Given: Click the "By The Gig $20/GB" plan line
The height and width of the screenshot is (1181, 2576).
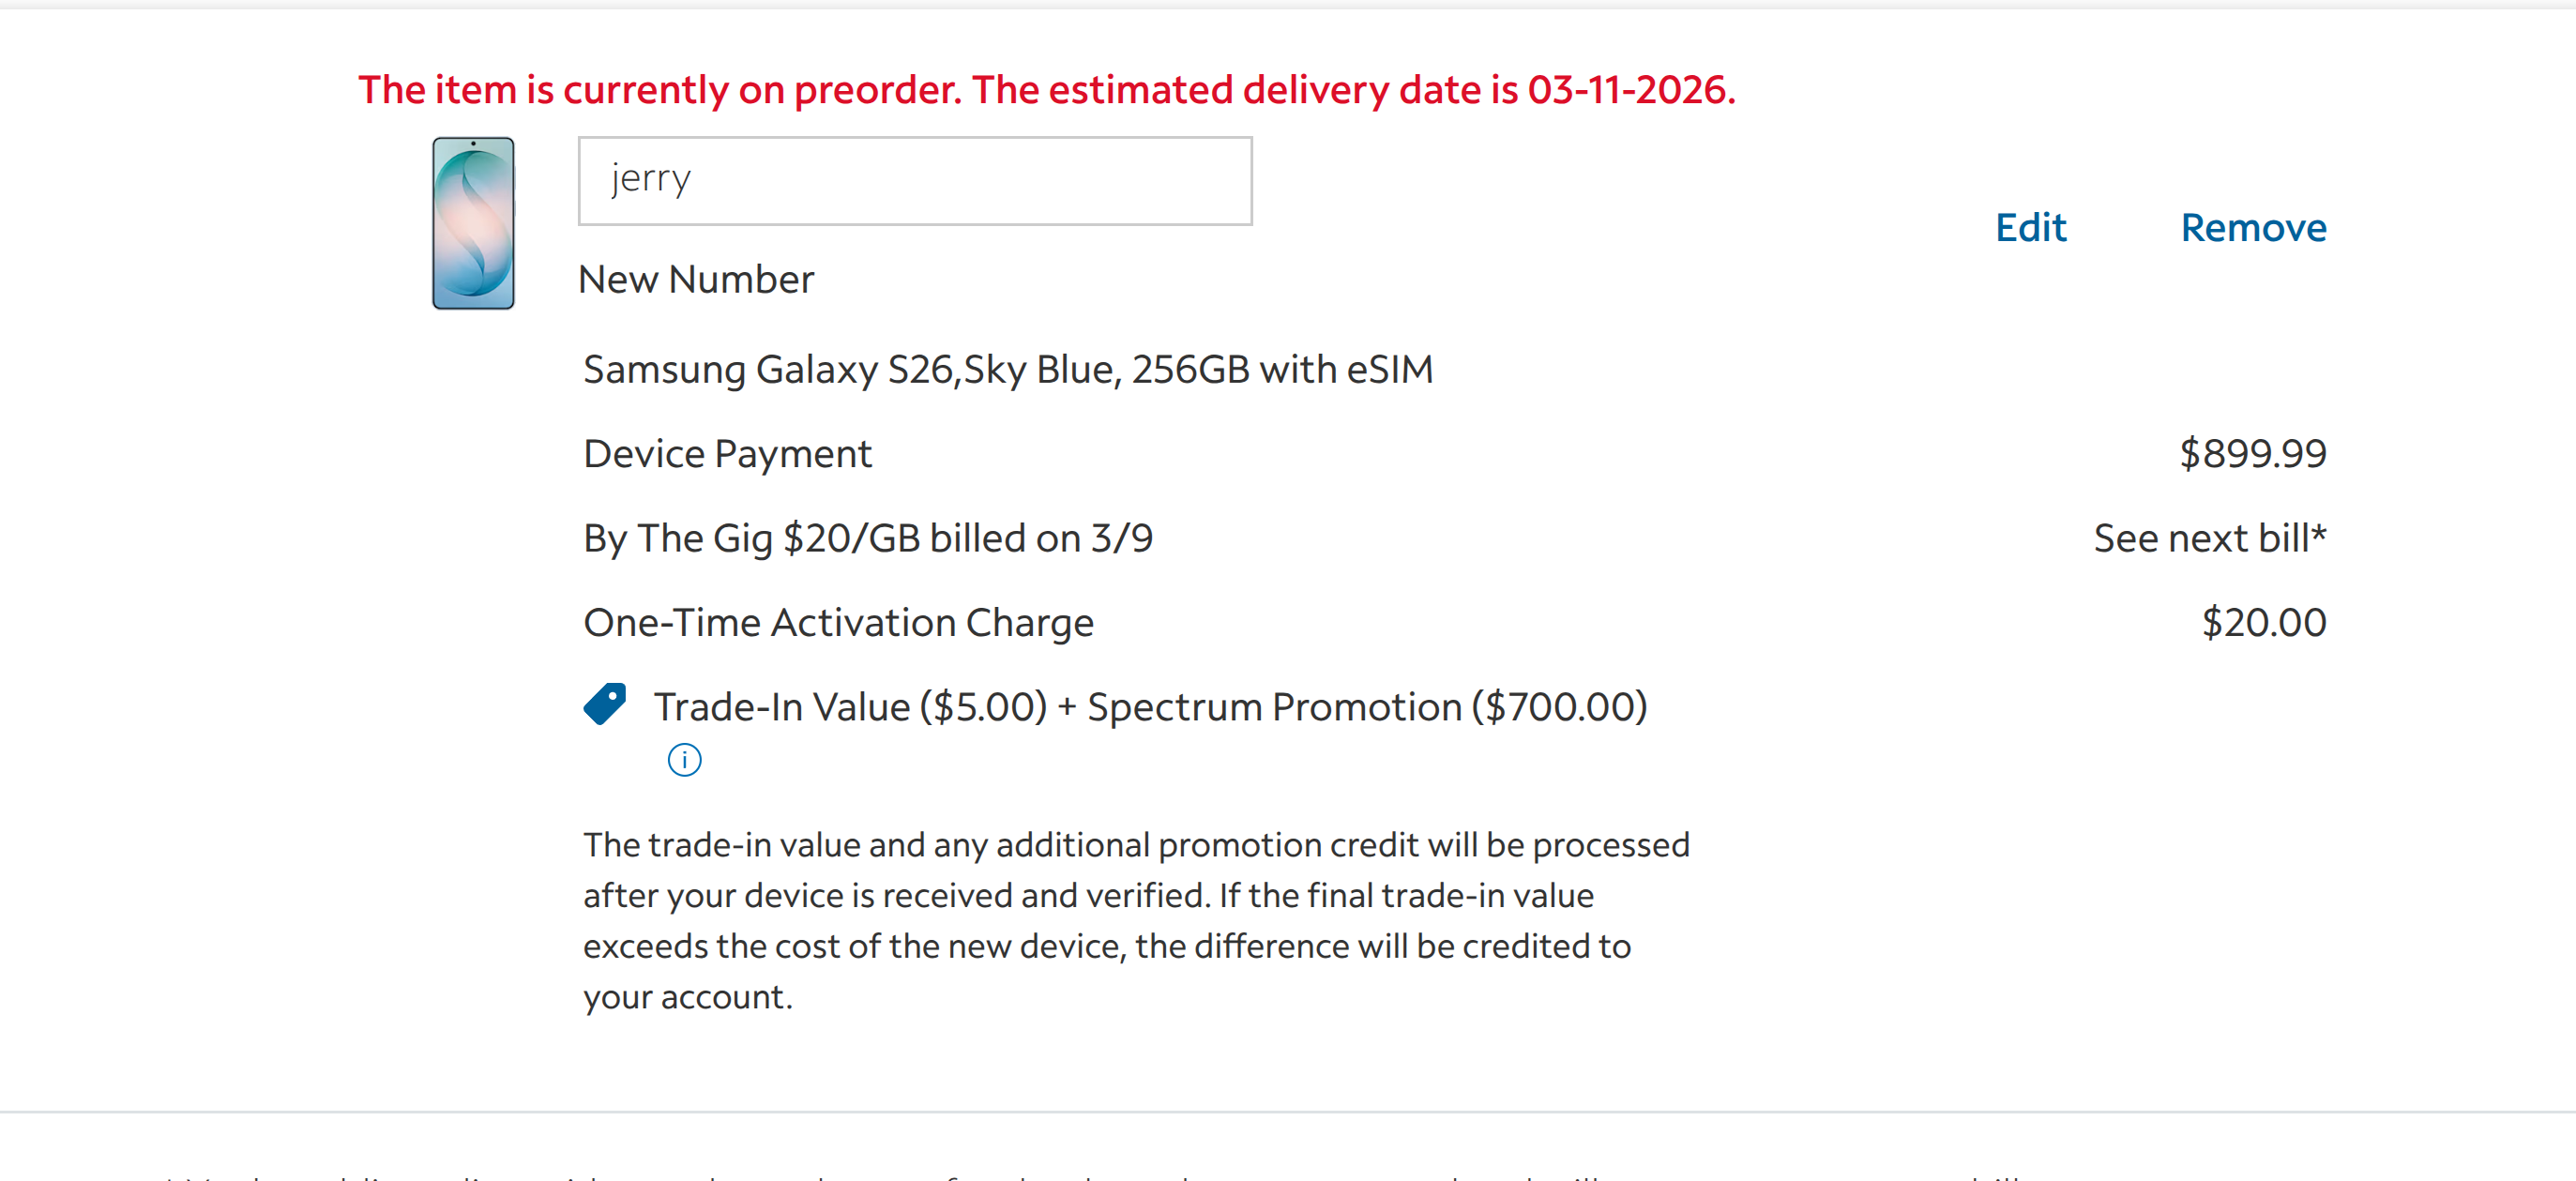Looking at the screenshot, I should point(867,538).
